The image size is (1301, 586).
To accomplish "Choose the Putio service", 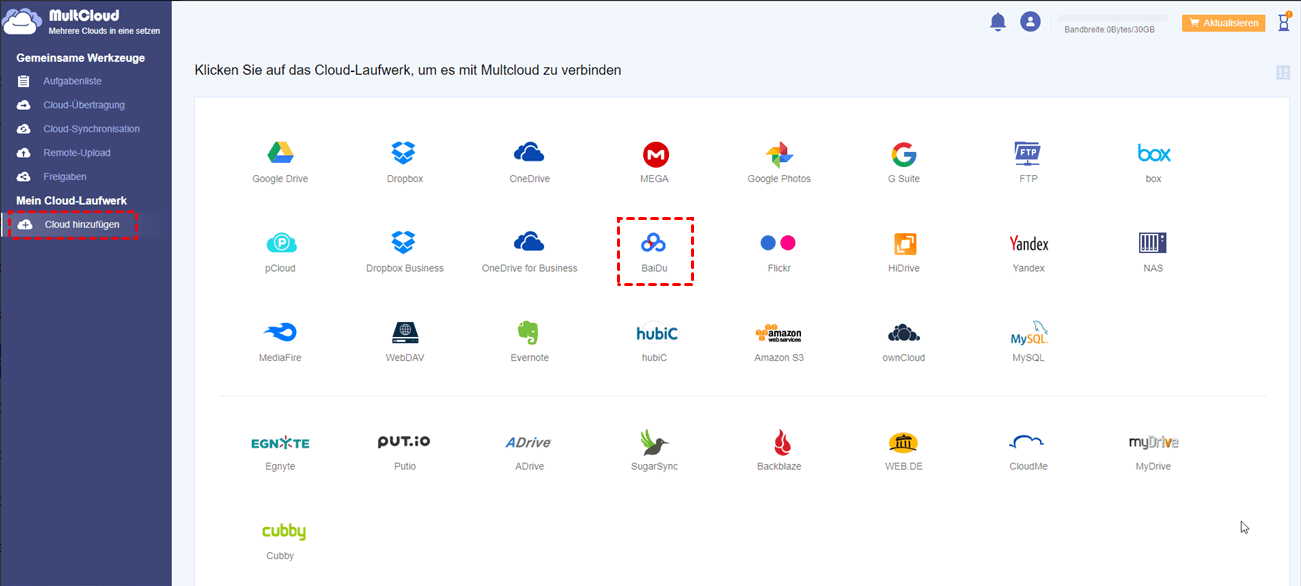I will pos(404,442).
